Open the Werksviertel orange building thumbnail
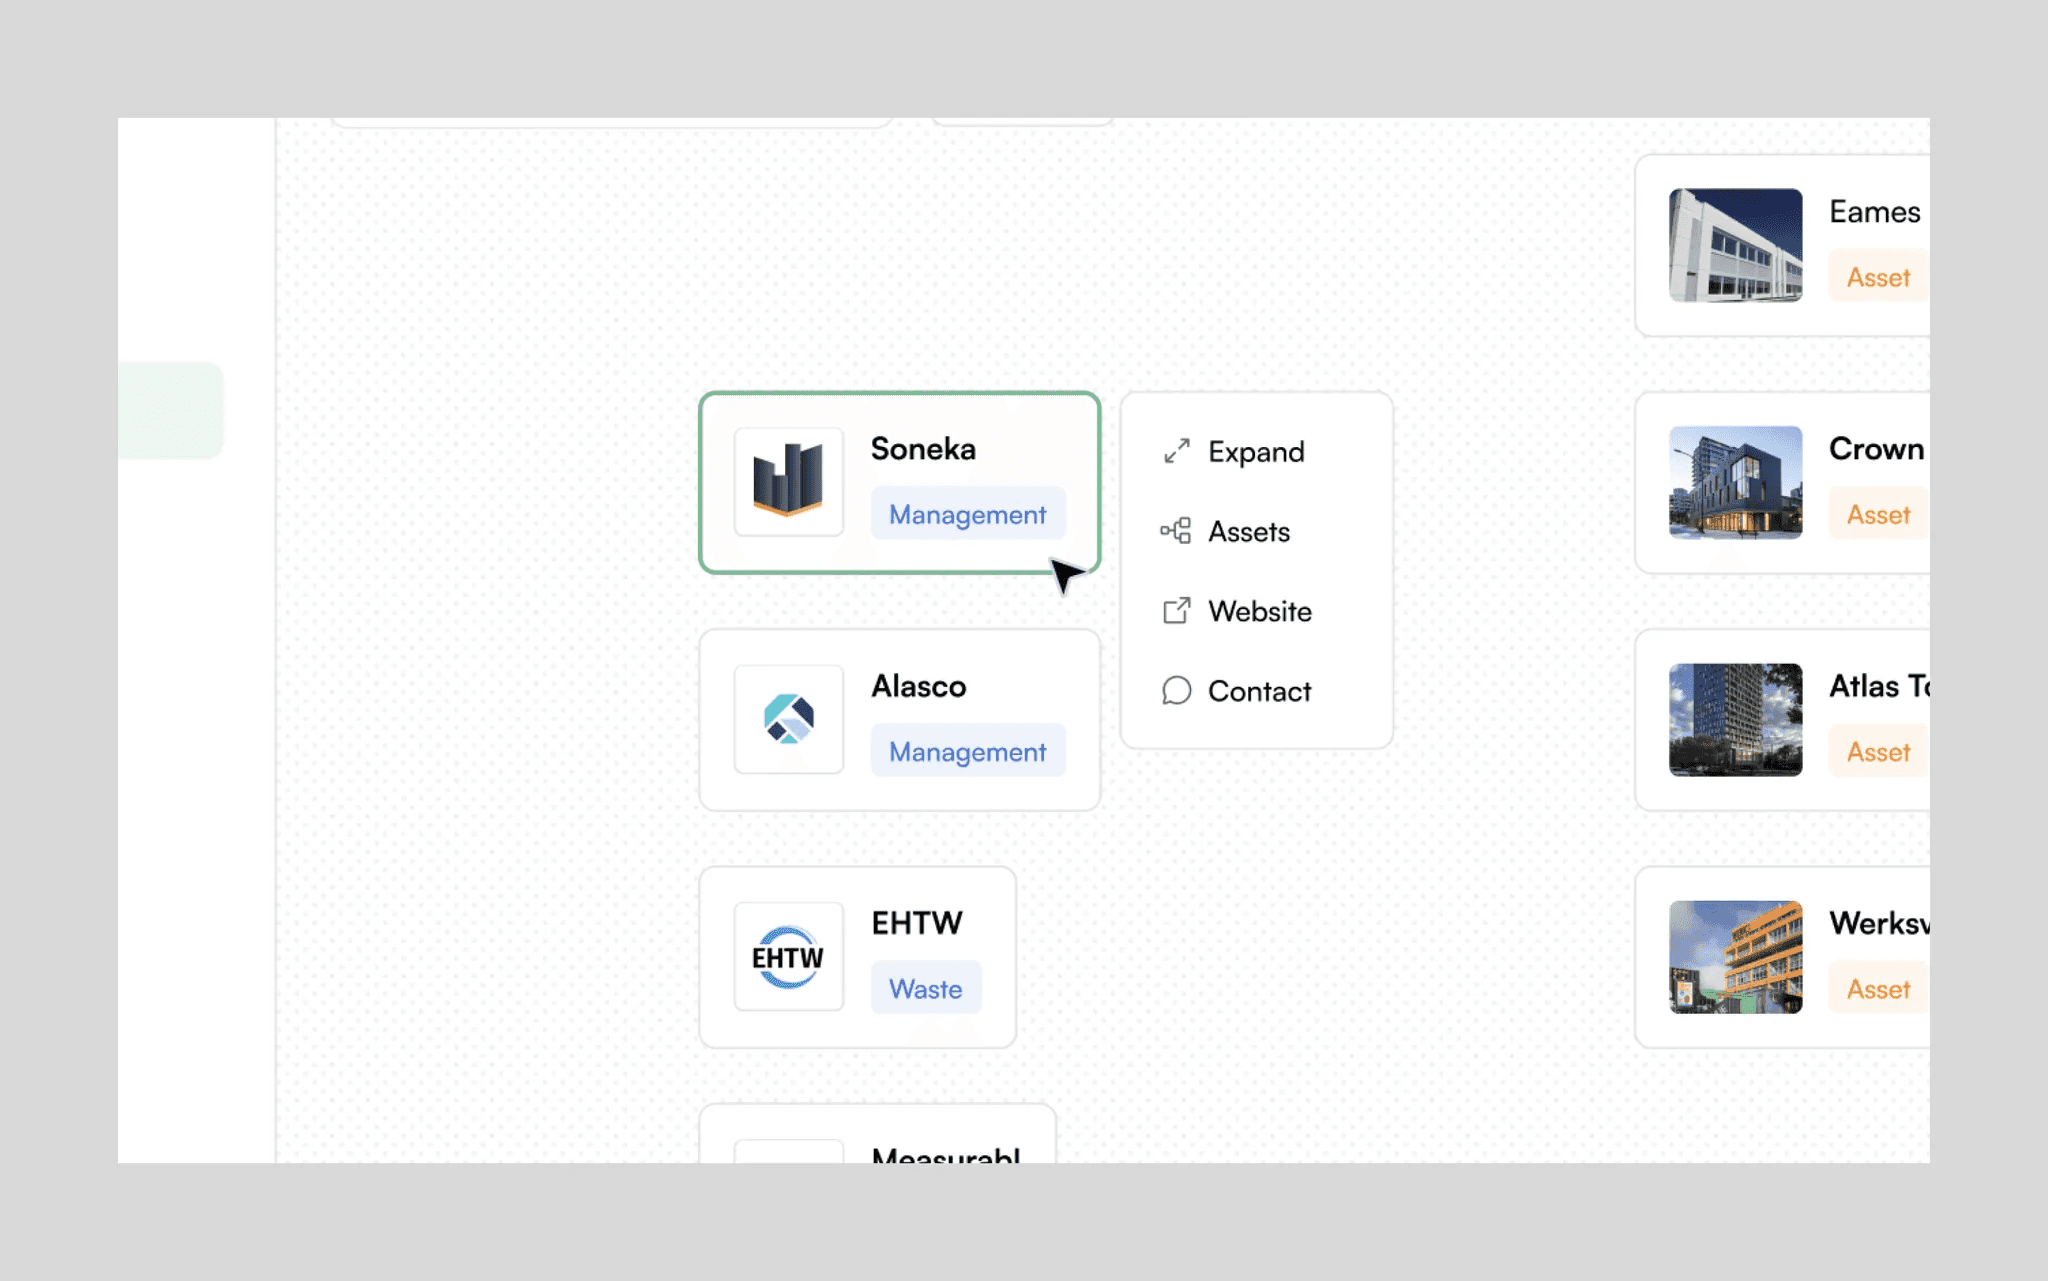The image size is (2048, 1281). pyautogui.click(x=1735, y=957)
